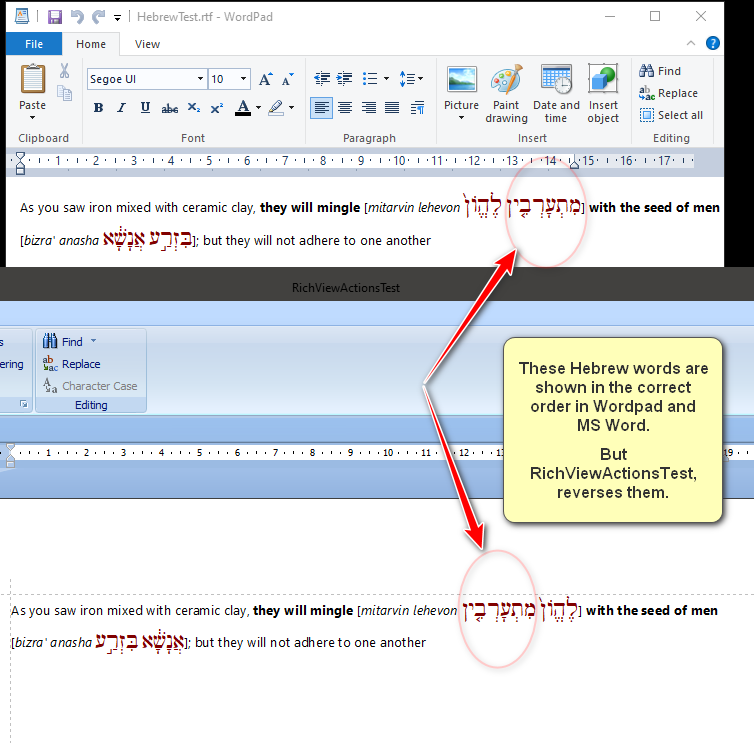The width and height of the screenshot is (754, 743).
Task: Click the Insert object icon
Action: tap(603, 94)
